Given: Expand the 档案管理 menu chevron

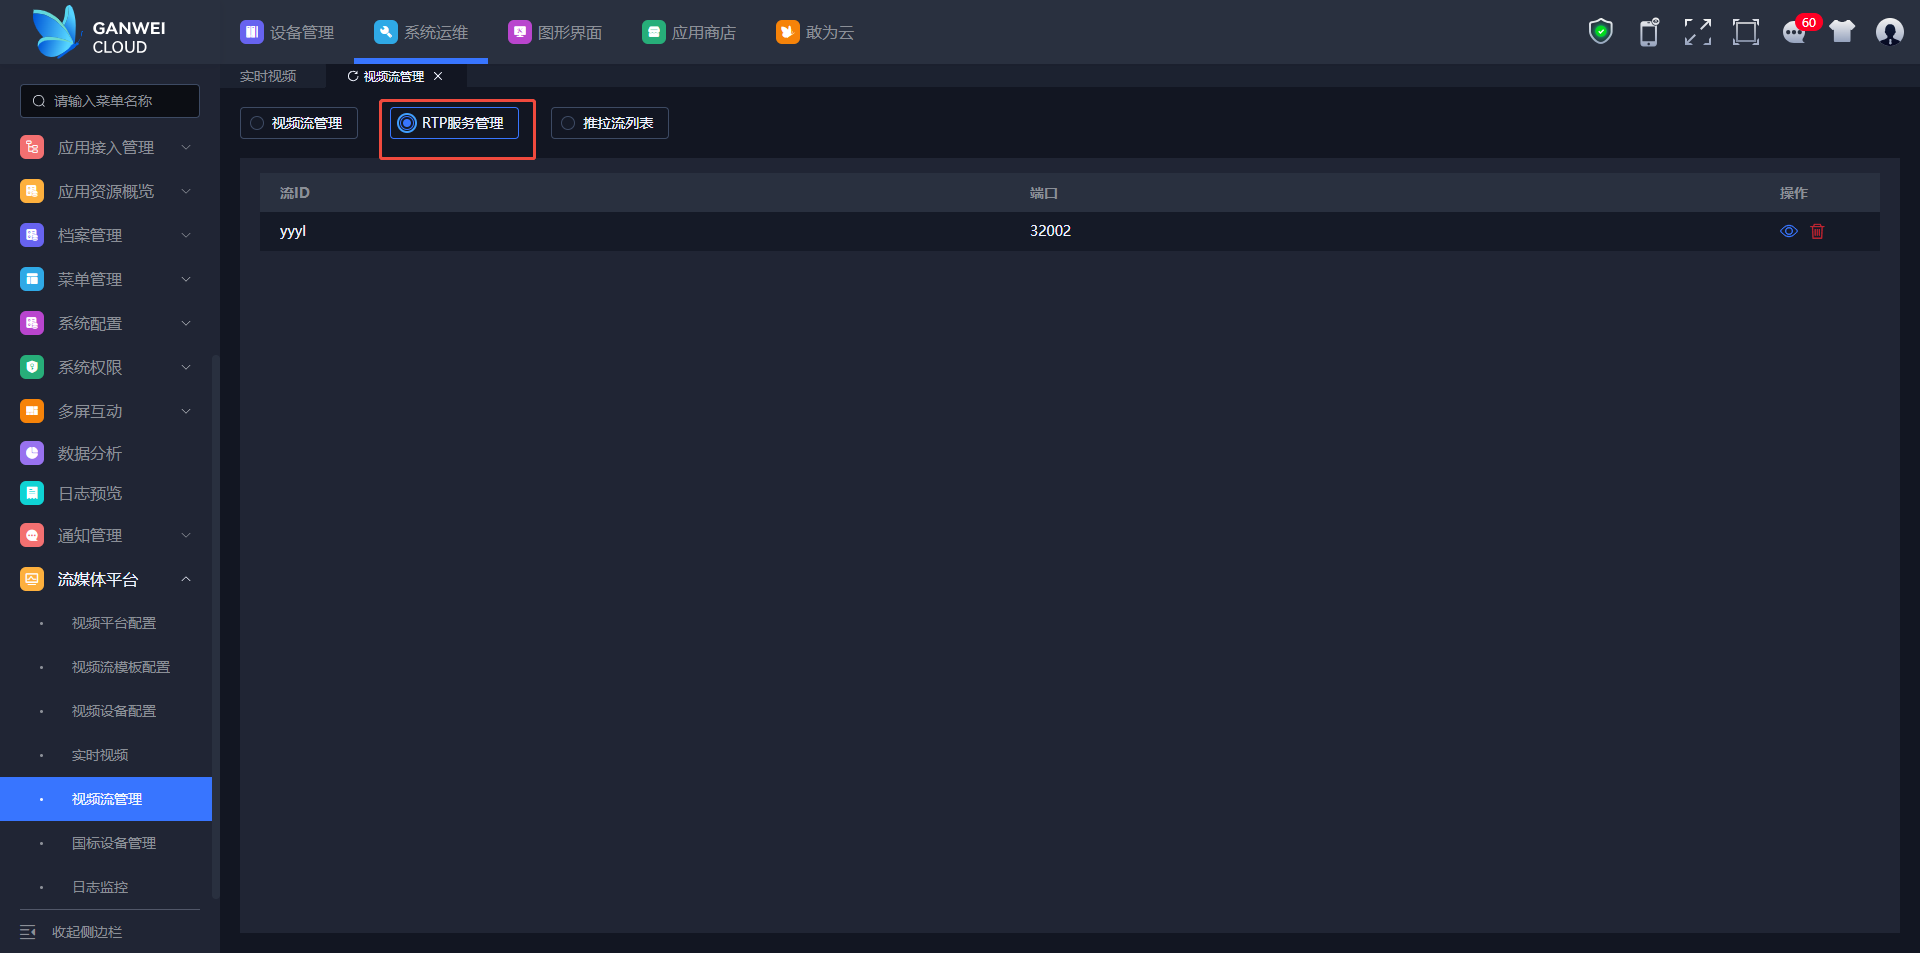Looking at the screenshot, I should (186, 235).
